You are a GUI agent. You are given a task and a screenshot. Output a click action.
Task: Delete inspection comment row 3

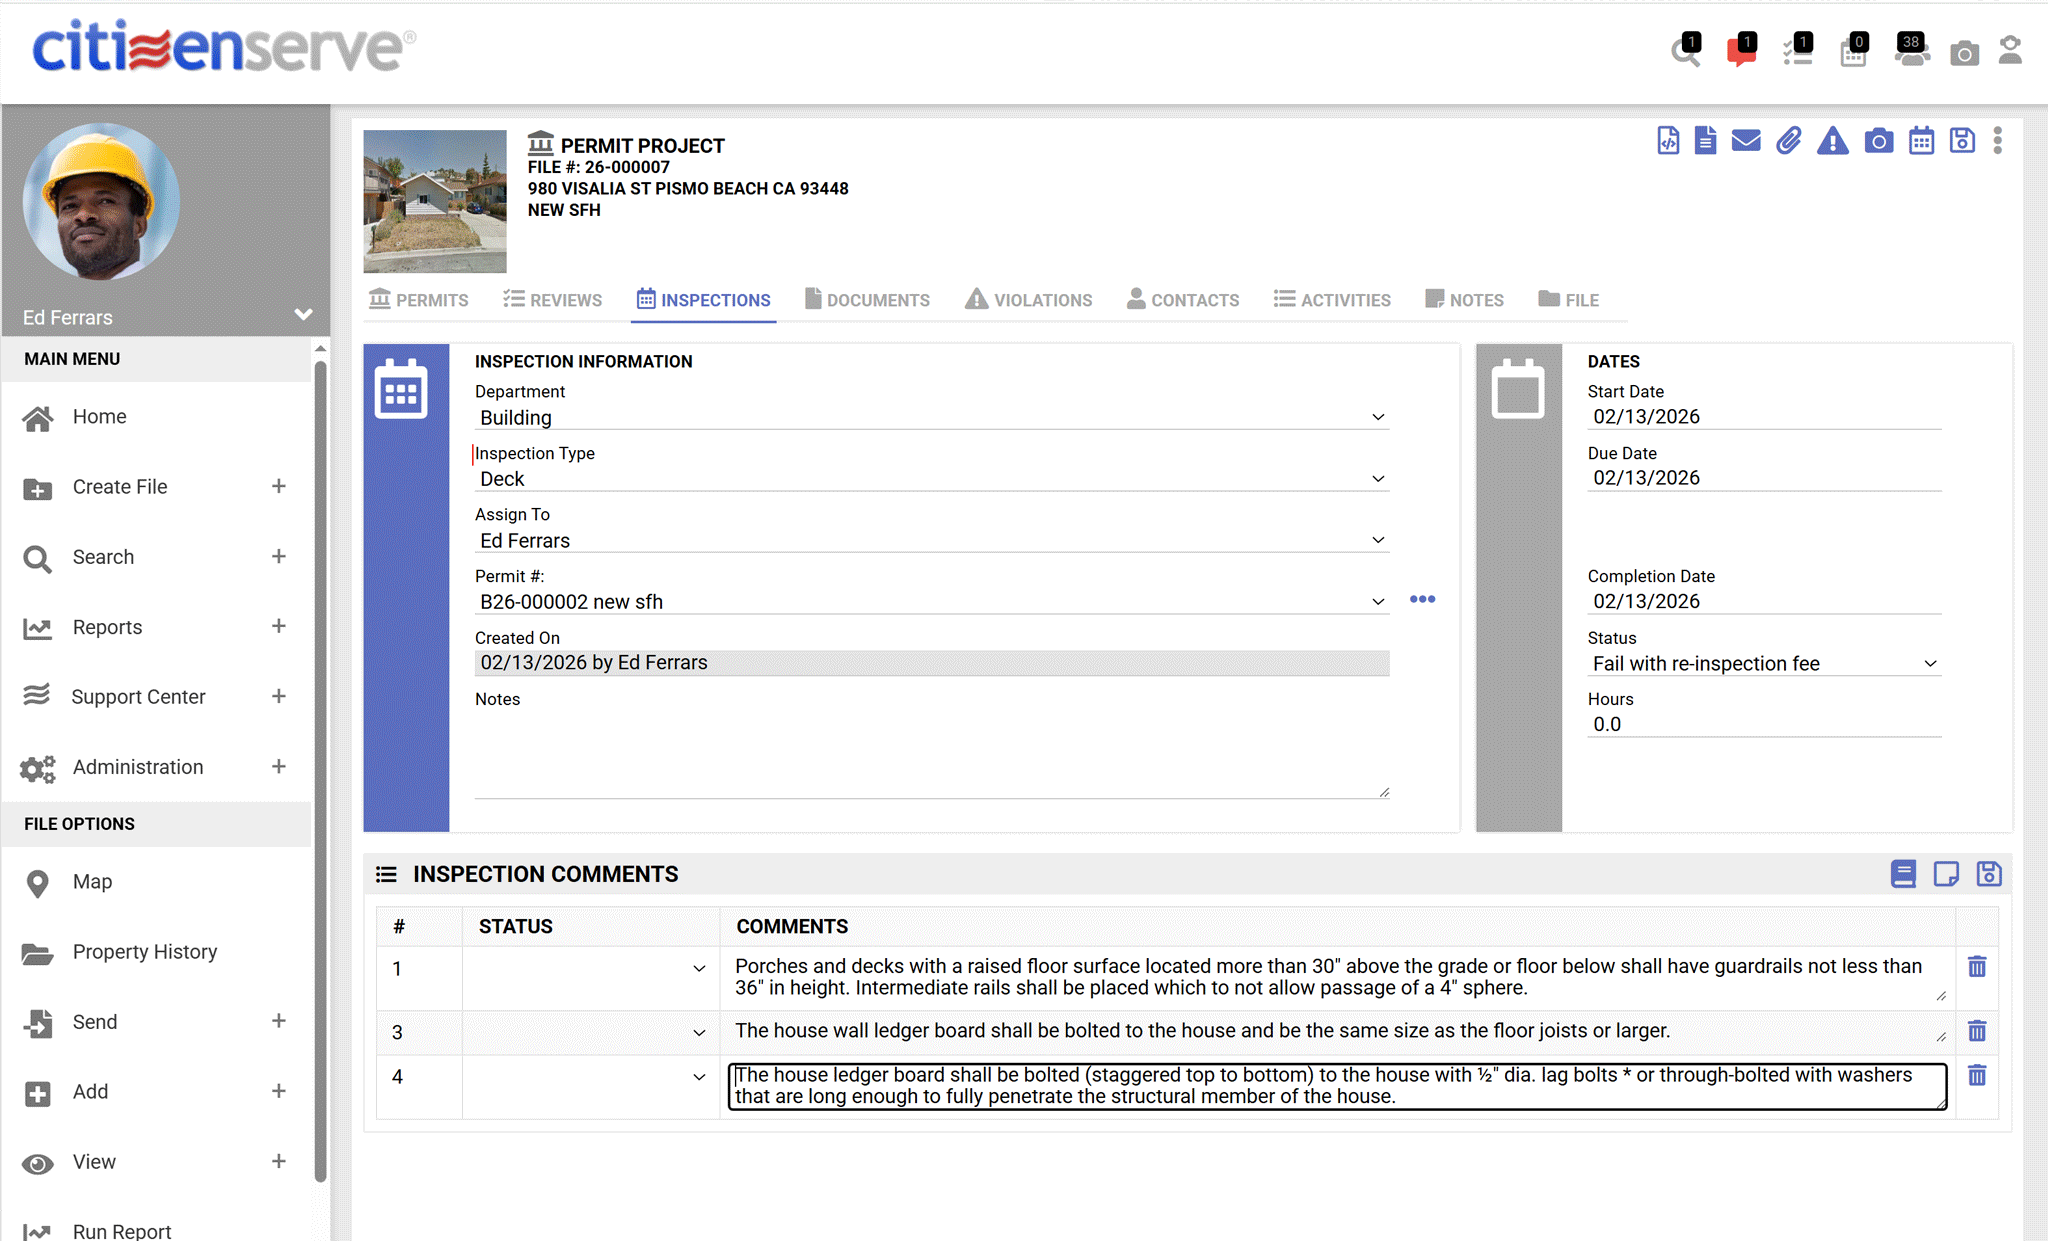click(x=1977, y=1031)
